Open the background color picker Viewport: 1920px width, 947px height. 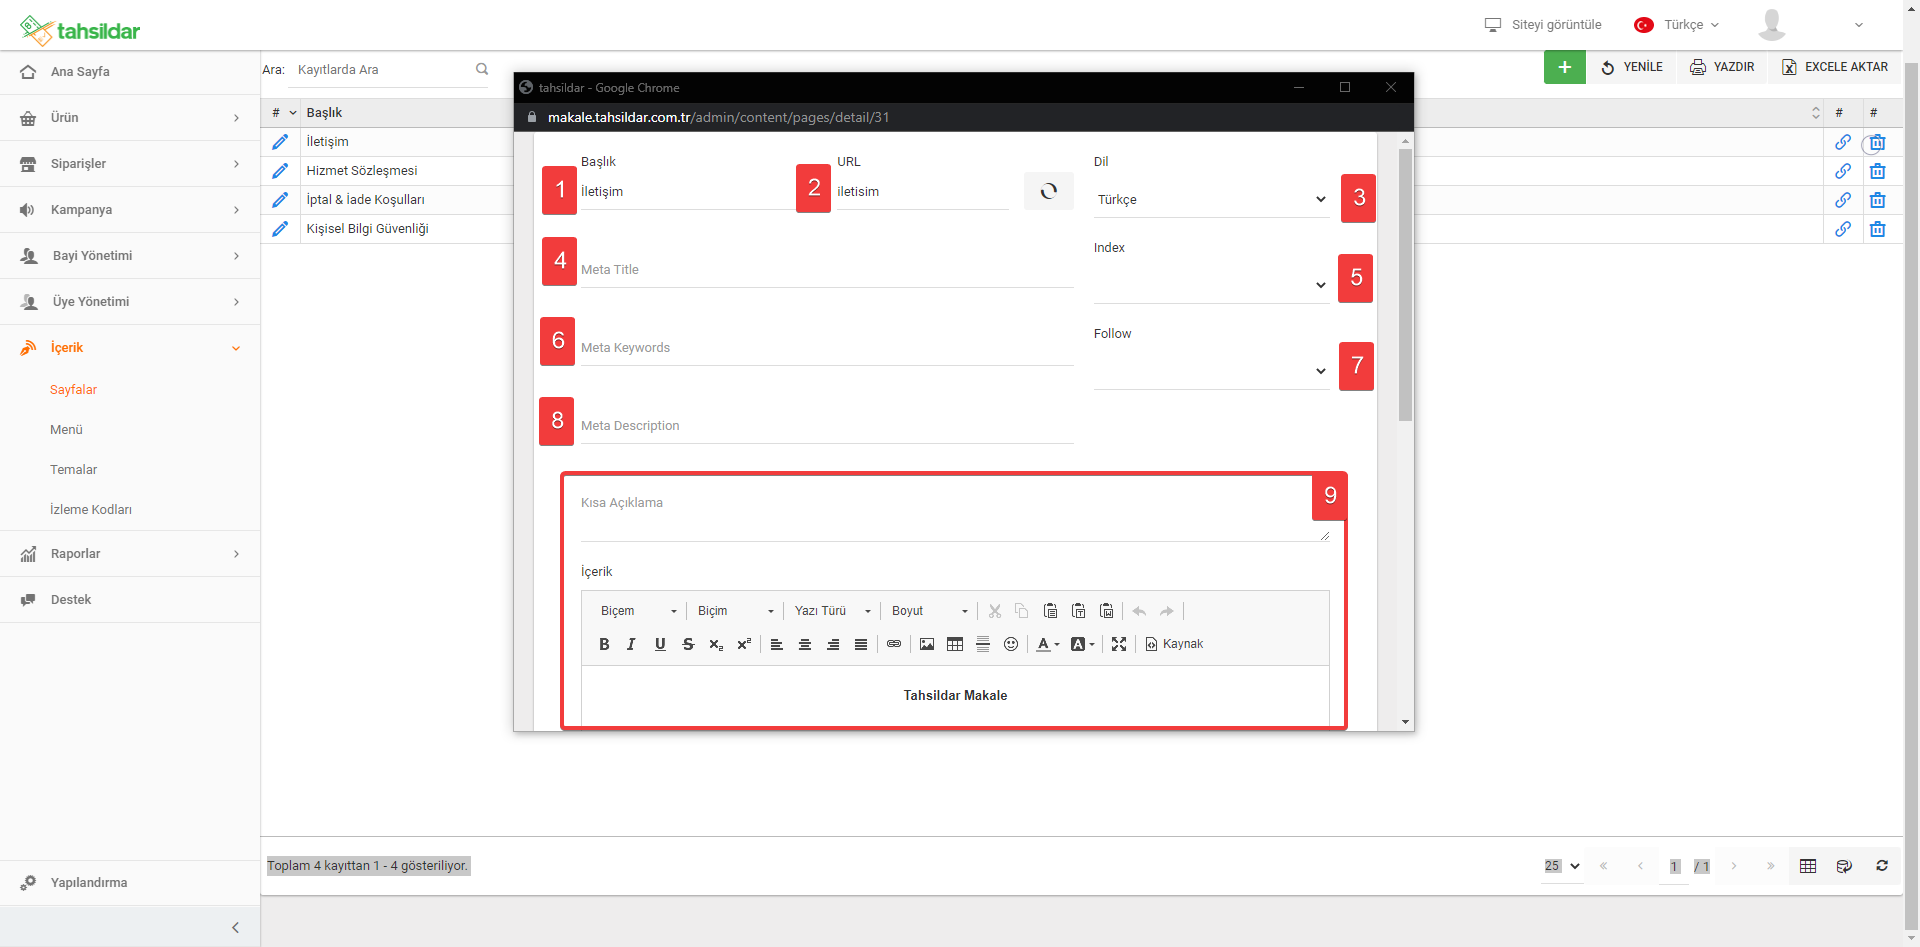click(x=1082, y=644)
